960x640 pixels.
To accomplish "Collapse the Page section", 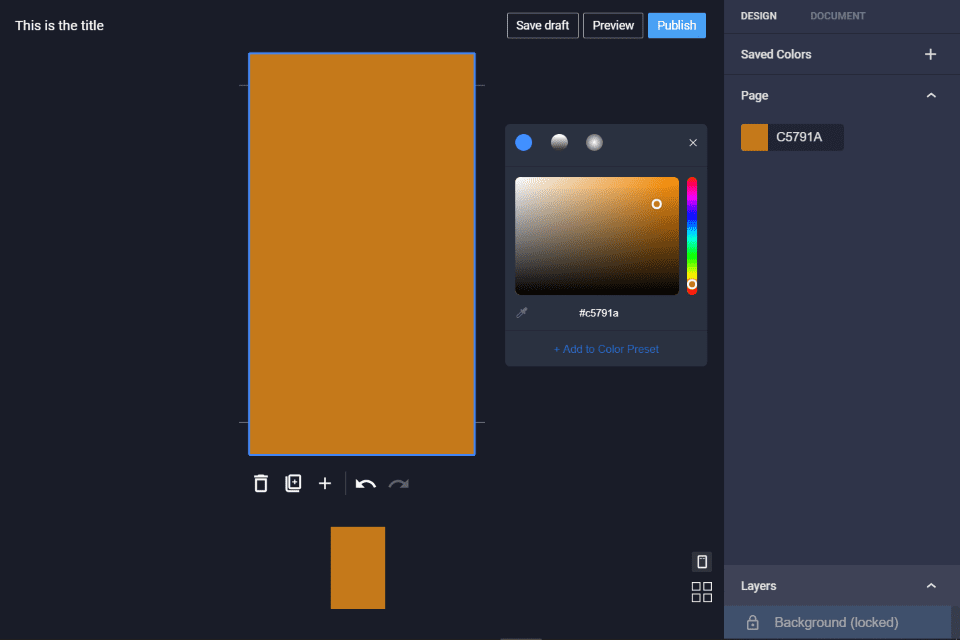I will coord(931,96).
